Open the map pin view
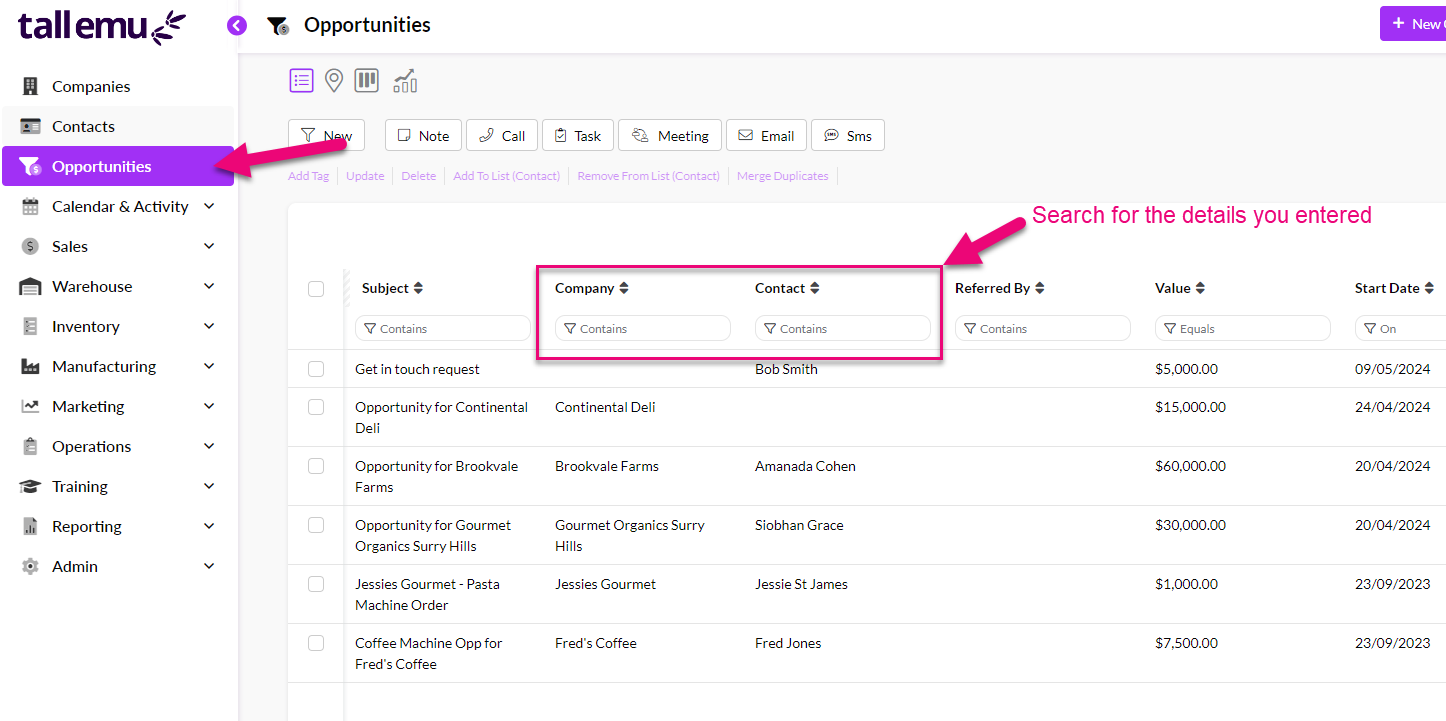Image resolution: width=1446 pixels, height=721 pixels. click(x=334, y=81)
